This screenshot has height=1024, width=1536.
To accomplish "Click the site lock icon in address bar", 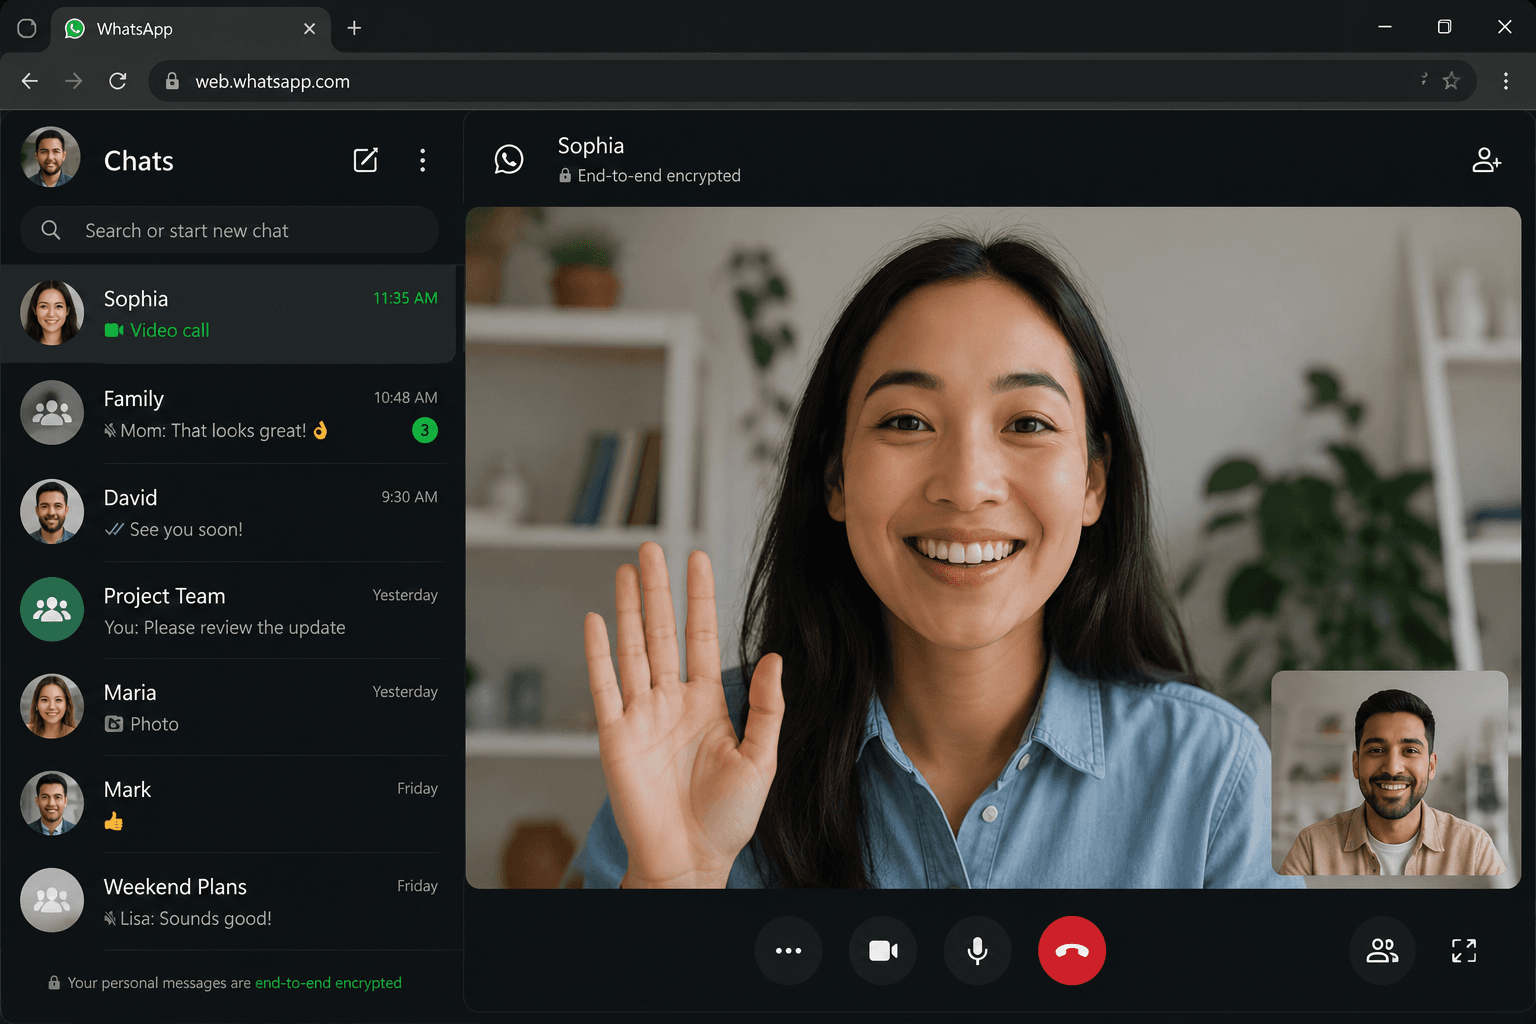I will [x=172, y=81].
